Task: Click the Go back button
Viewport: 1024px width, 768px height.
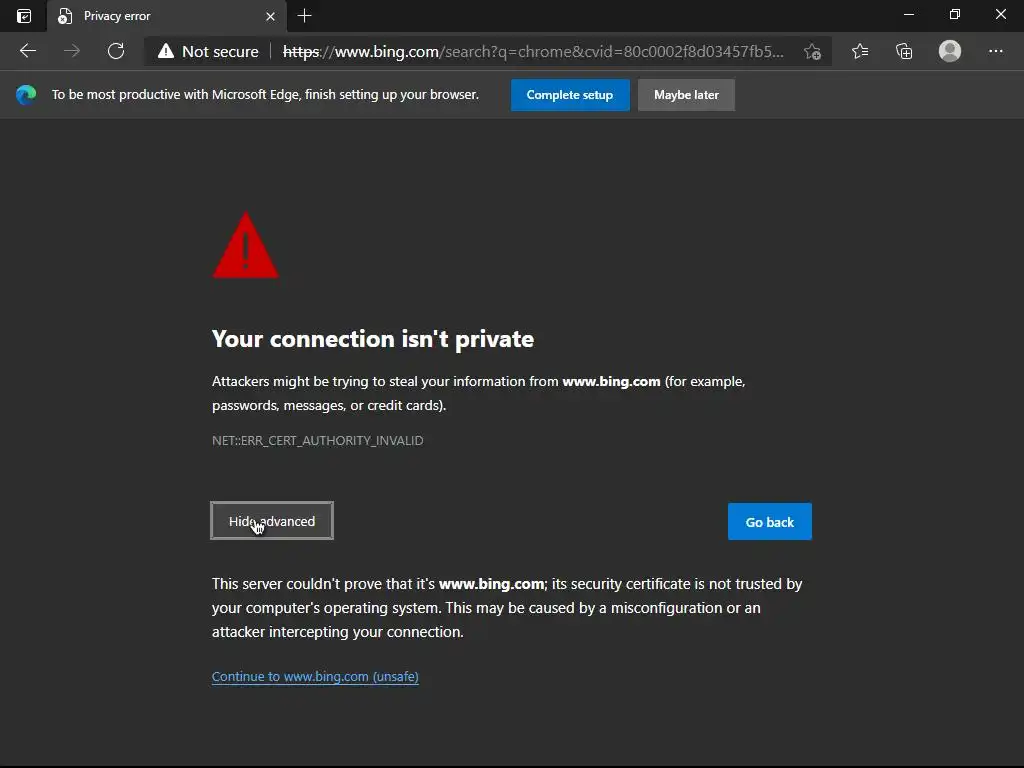Action: tap(770, 522)
